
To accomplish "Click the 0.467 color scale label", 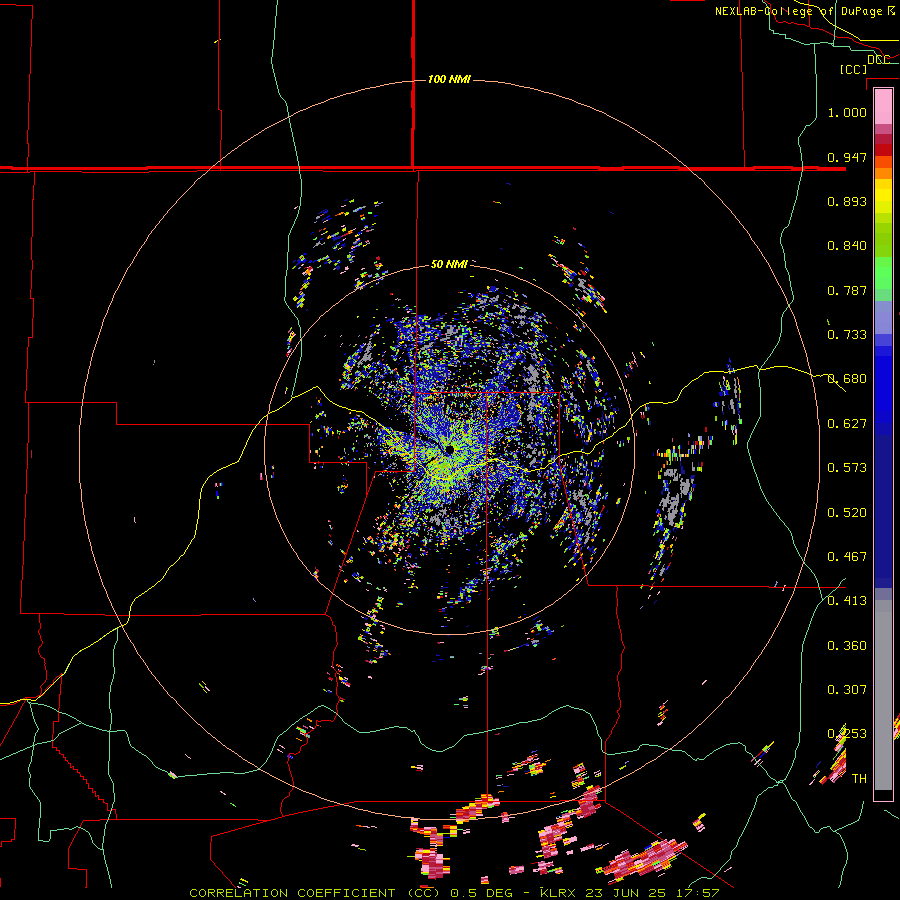I will click(847, 557).
